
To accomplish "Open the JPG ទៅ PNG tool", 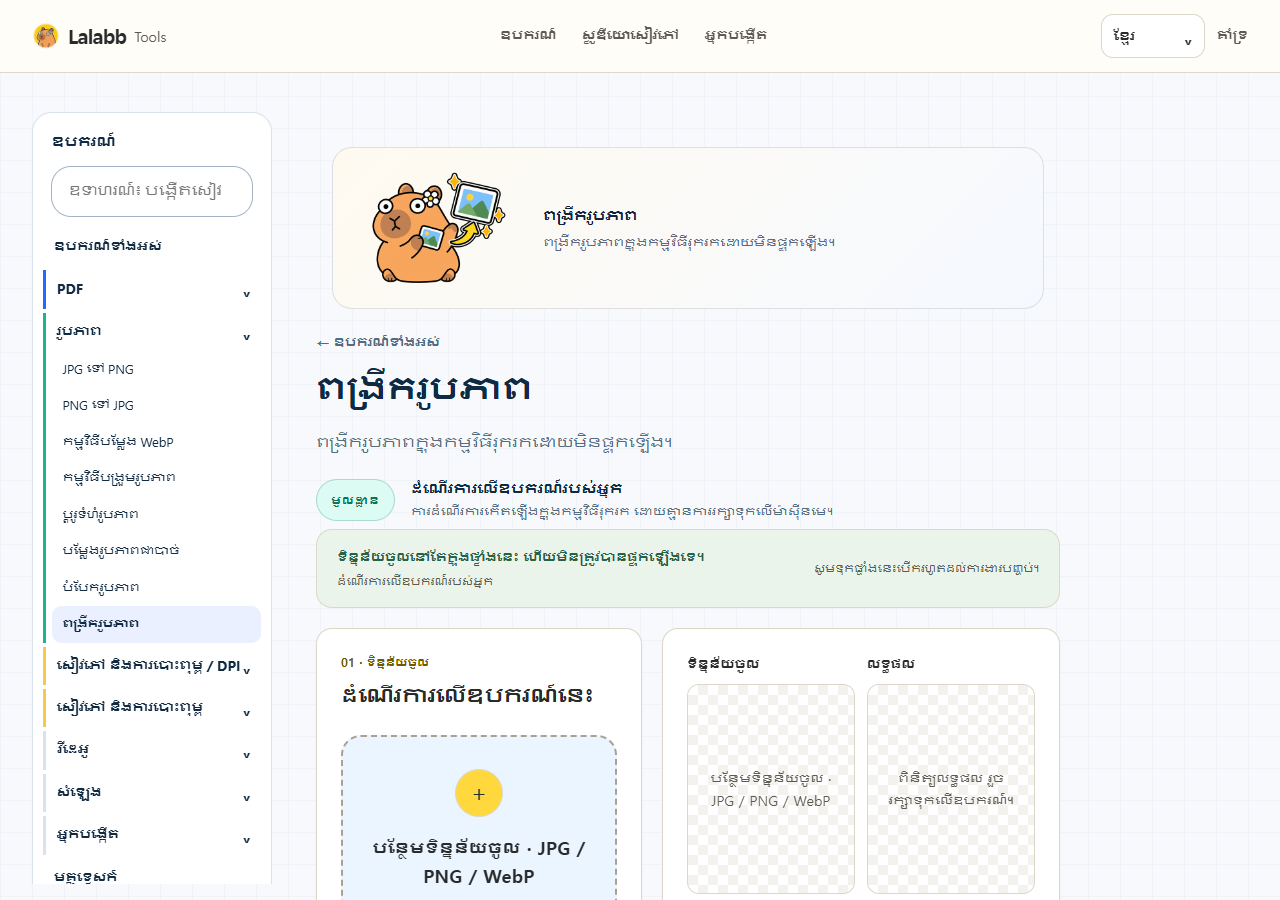I will [156, 369].
